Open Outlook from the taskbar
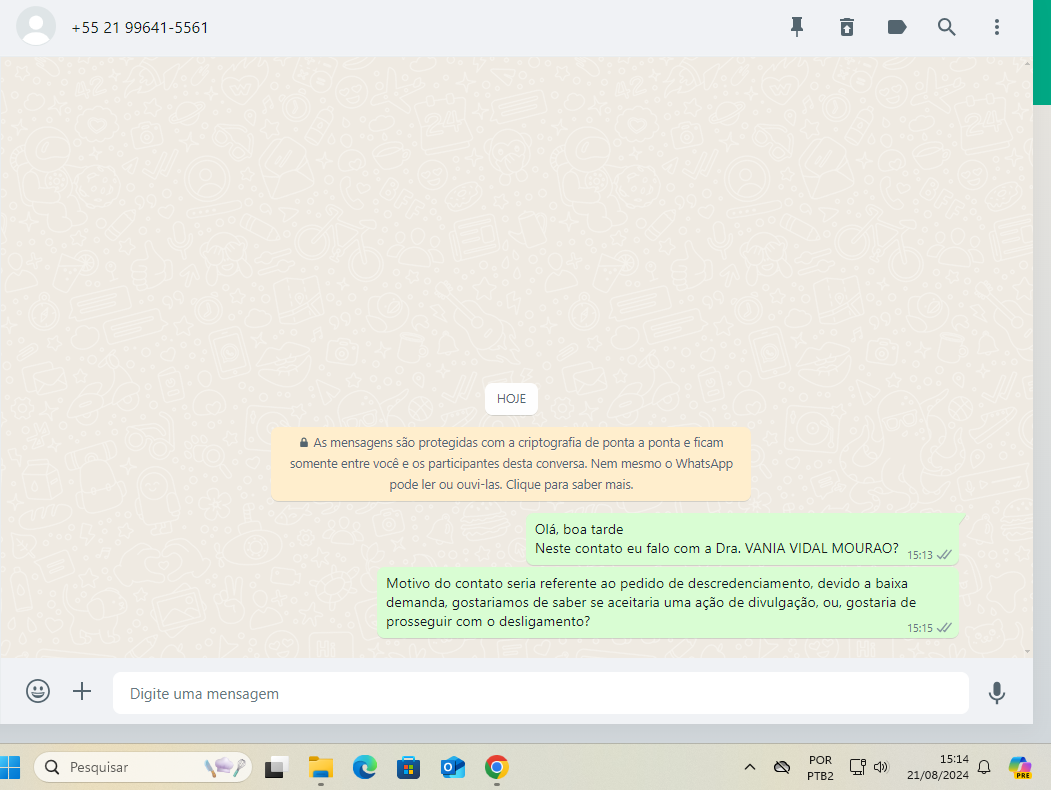The height and width of the screenshot is (790, 1051). point(452,767)
